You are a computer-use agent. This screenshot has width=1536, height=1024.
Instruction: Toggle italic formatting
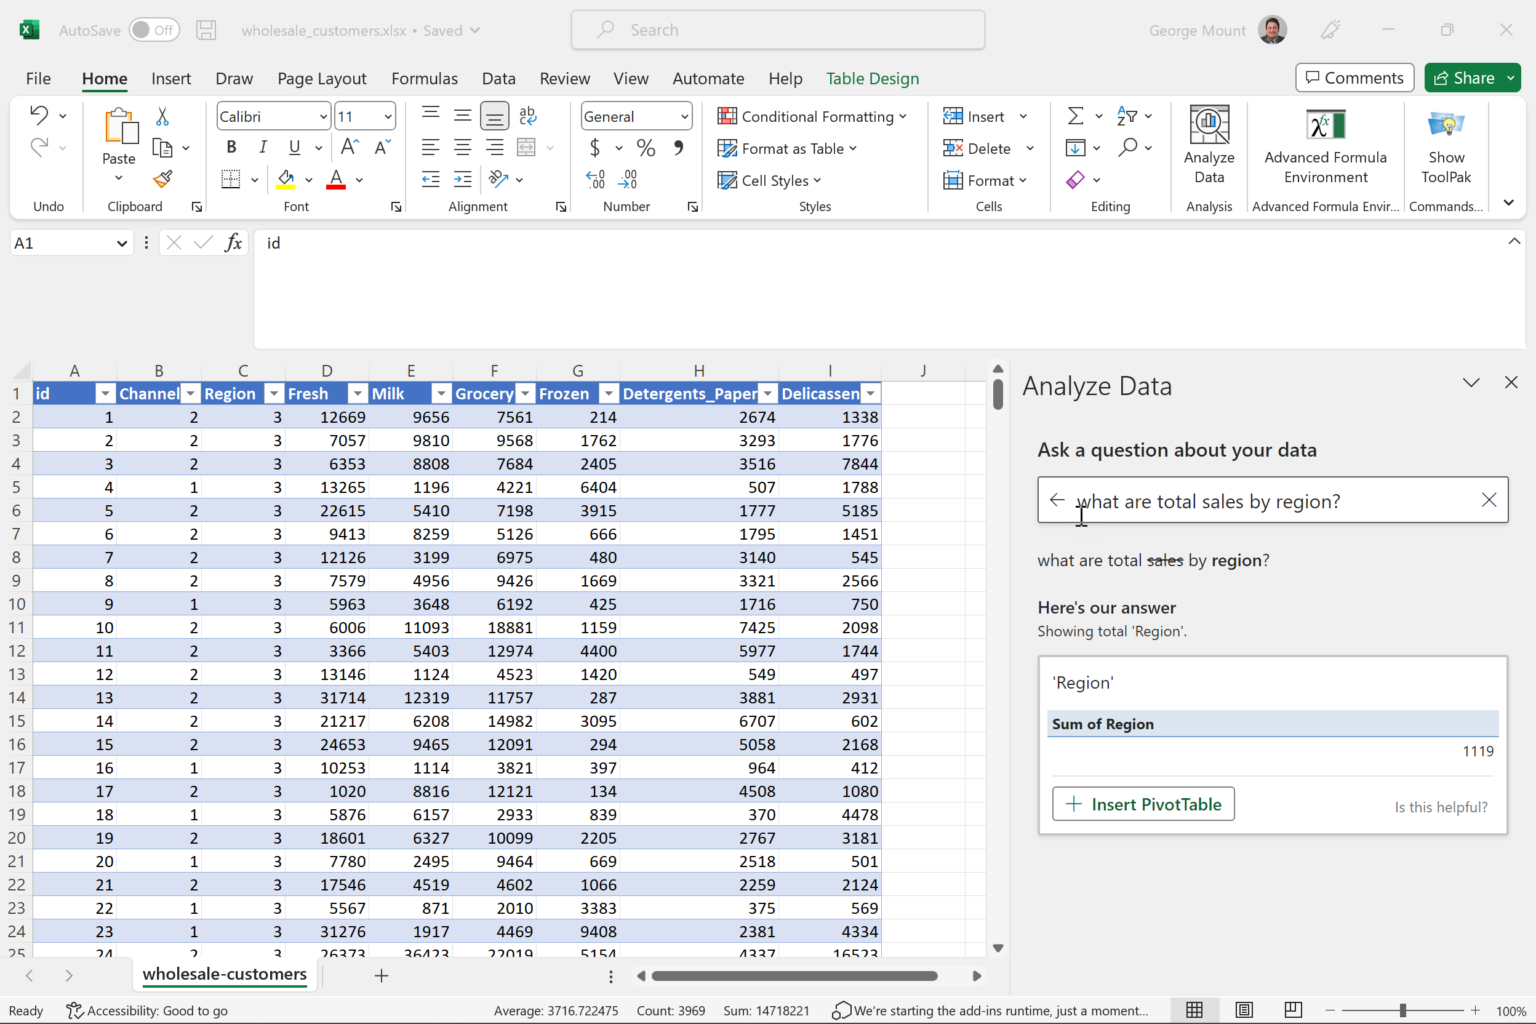(x=263, y=148)
